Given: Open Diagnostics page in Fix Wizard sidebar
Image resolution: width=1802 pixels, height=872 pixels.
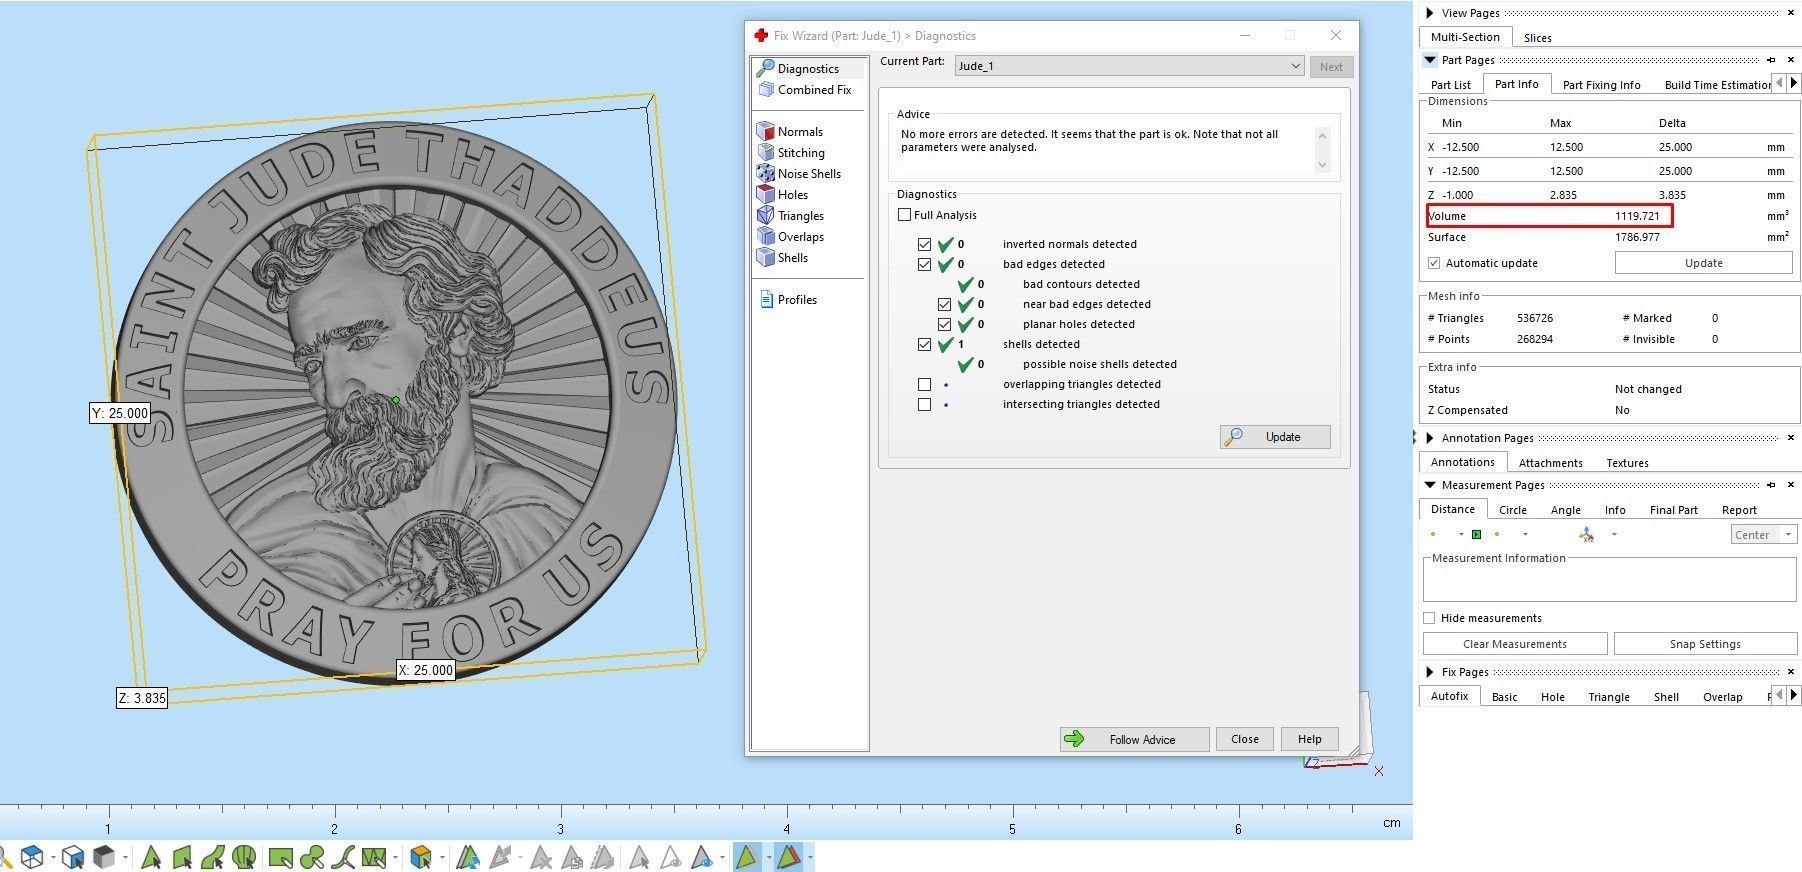Looking at the screenshot, I should pyautogui.click(x=808, y=68).
